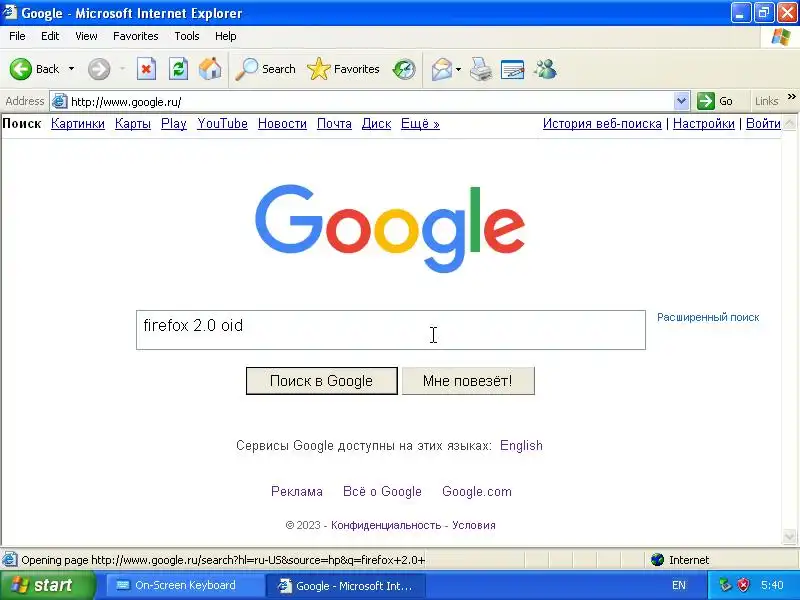Open the Play link
The width and height of the screenshot is (800, 600).
pyautogui.click(x=174, y=123)
